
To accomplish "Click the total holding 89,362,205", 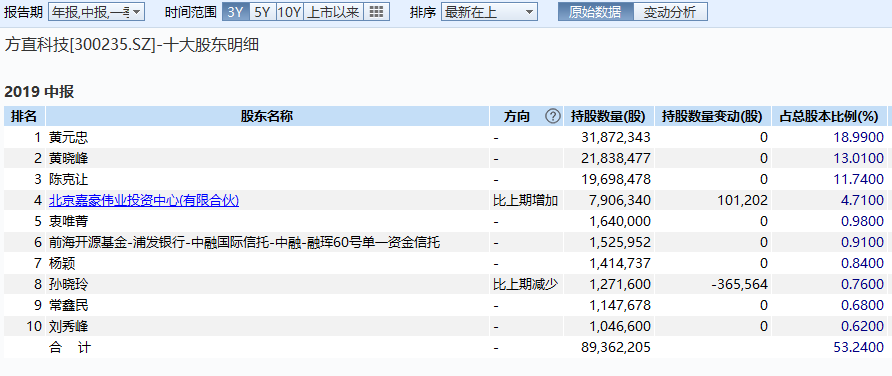I will click(x=616, y=348).
